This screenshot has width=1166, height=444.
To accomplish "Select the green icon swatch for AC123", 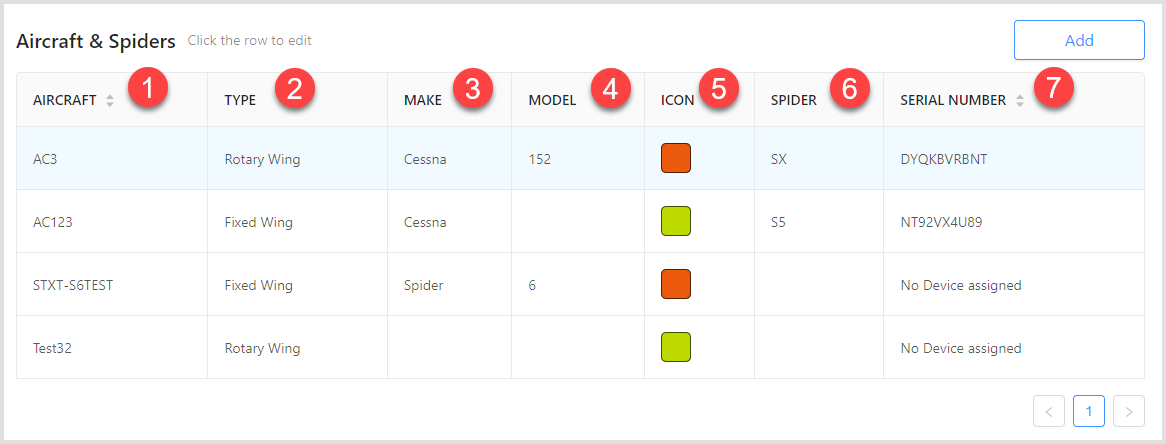I will [x=676, y=222].
